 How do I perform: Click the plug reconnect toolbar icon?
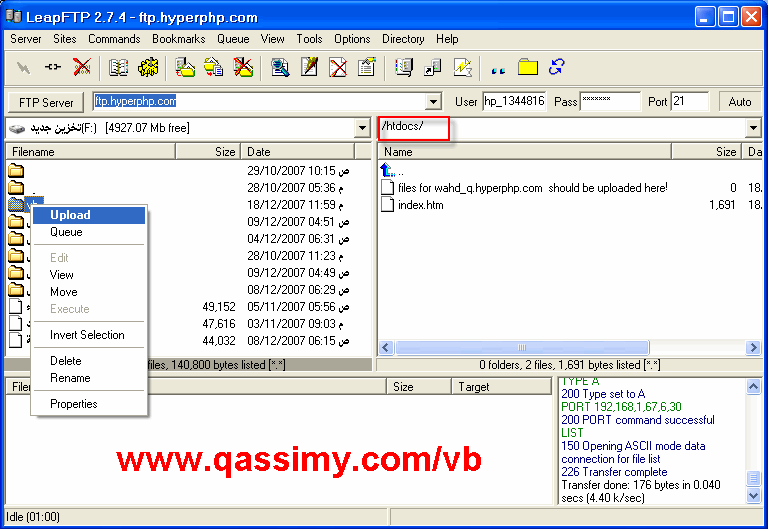click(52, 67)
